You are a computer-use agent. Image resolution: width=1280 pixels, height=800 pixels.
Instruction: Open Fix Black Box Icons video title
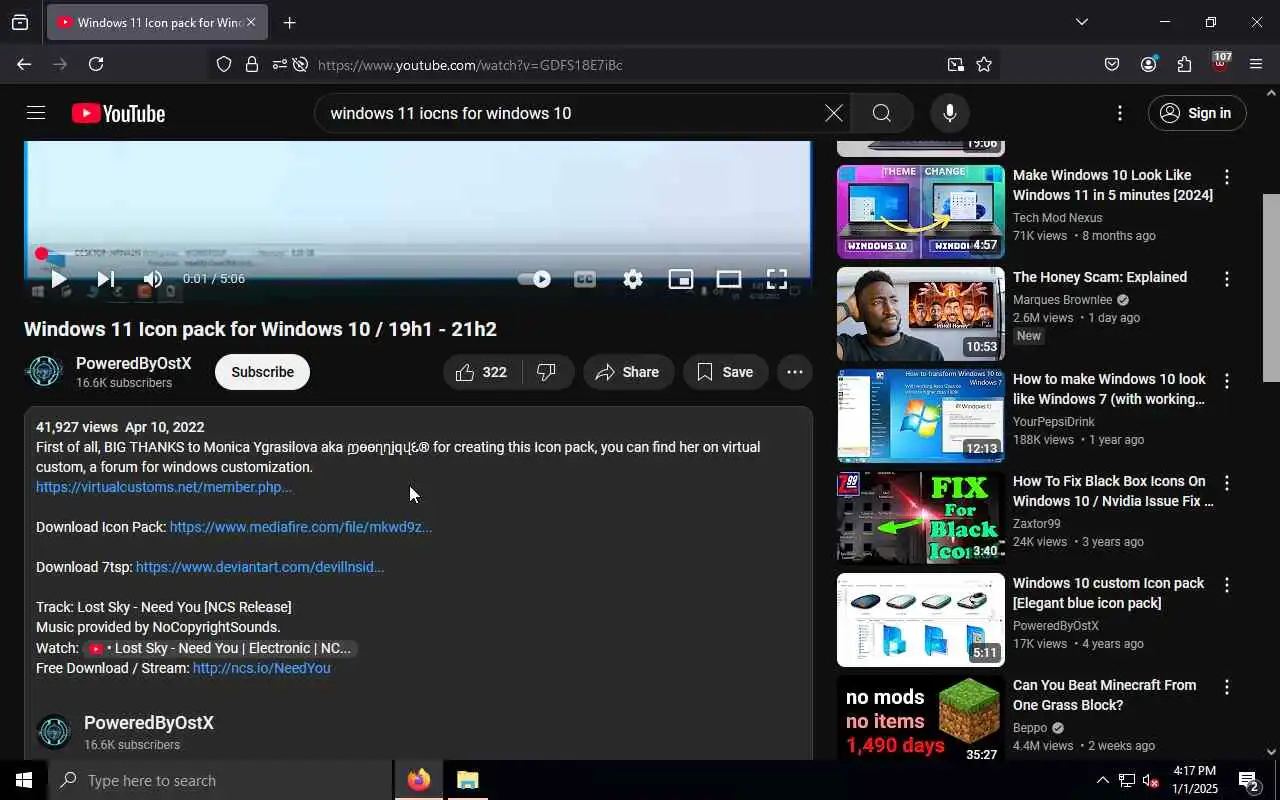[x=1113, y=491]
